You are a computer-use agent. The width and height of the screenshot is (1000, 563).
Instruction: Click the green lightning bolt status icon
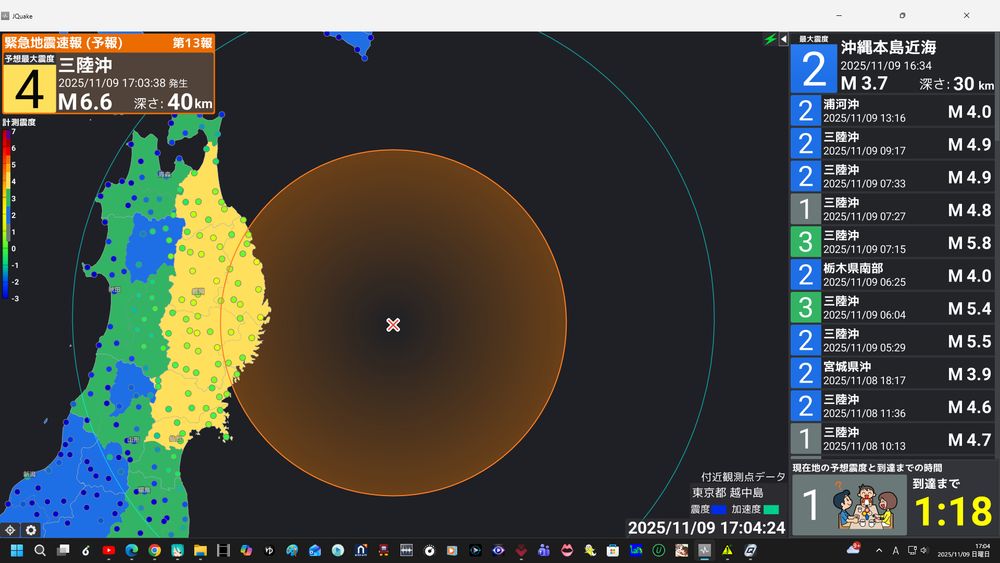point(770,40)
